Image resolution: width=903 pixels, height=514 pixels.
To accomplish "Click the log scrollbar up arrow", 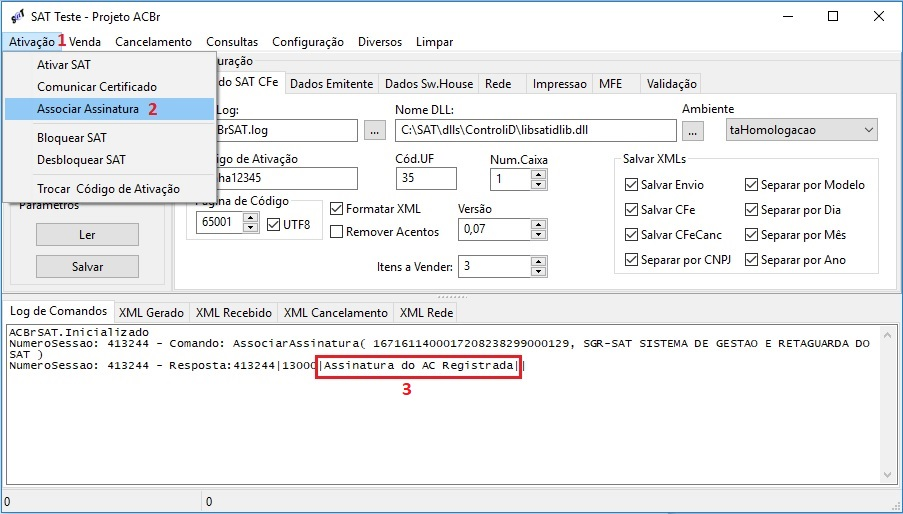I will (x=887, y=335).
